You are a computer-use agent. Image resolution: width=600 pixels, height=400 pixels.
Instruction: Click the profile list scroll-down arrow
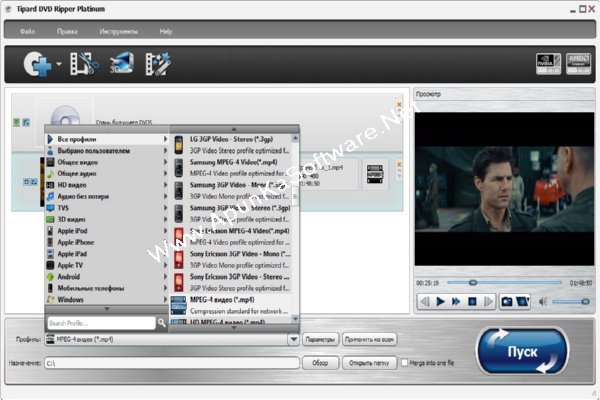point(295,318)
